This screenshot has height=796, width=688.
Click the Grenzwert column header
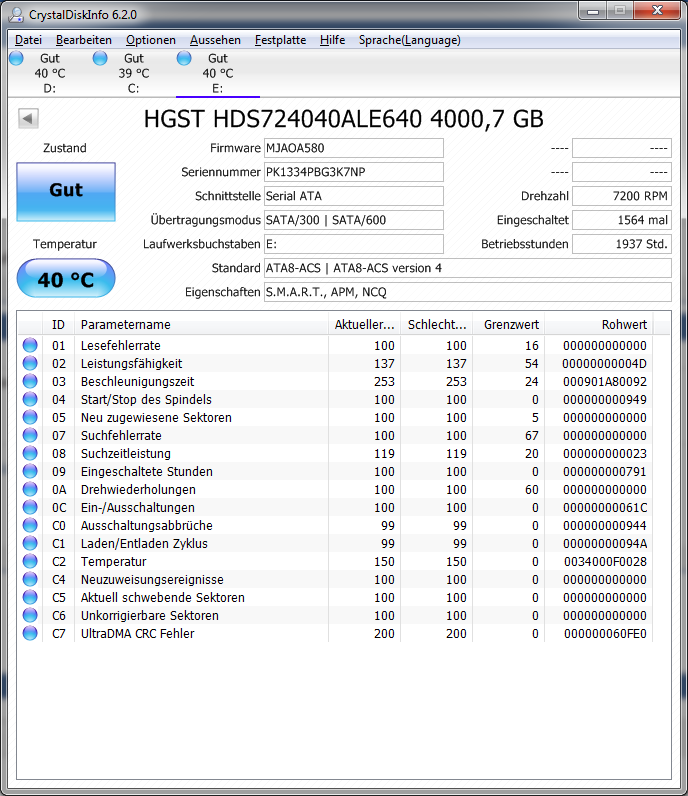509,325
